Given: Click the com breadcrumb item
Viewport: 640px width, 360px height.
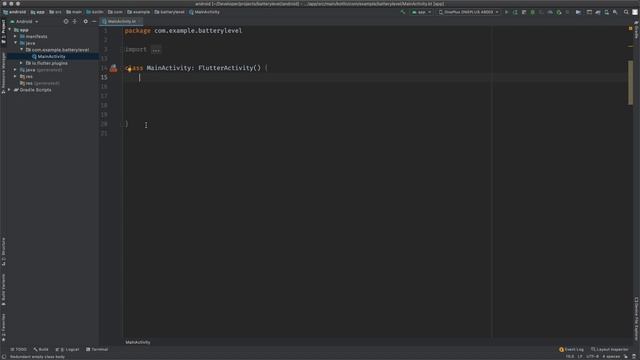Looking at the screenshot, I should pyautogui.click(x=115, y=12).
